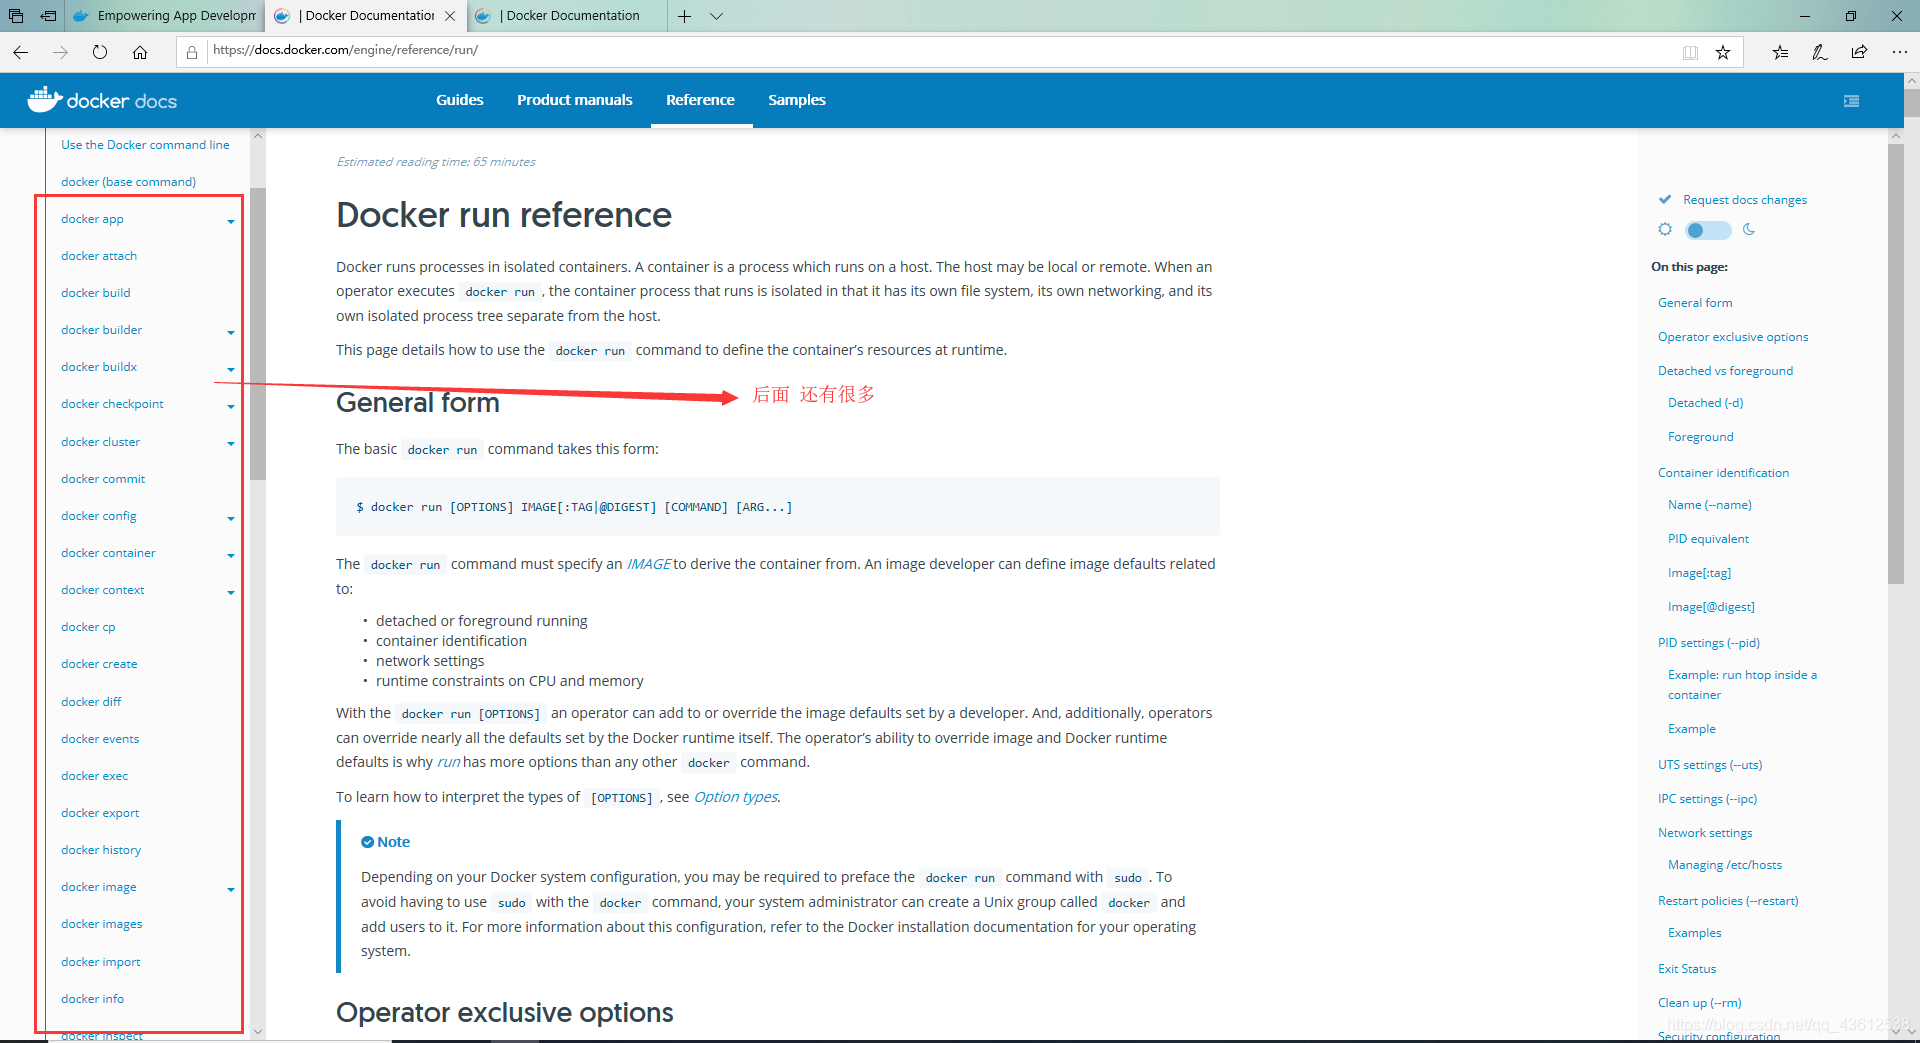Viewport: 1920px width, 1043px height.
Task: Open docker exec sidebar link
Action: [95, 776]
